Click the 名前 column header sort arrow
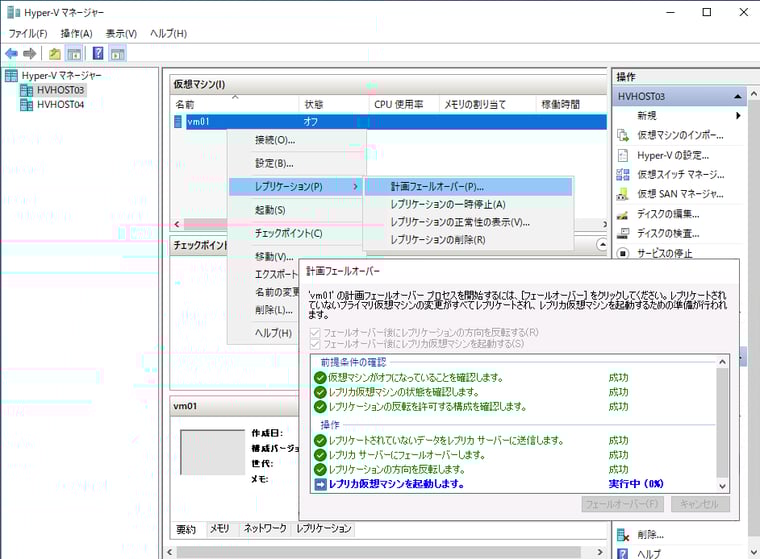 click(x=235, y=97)
